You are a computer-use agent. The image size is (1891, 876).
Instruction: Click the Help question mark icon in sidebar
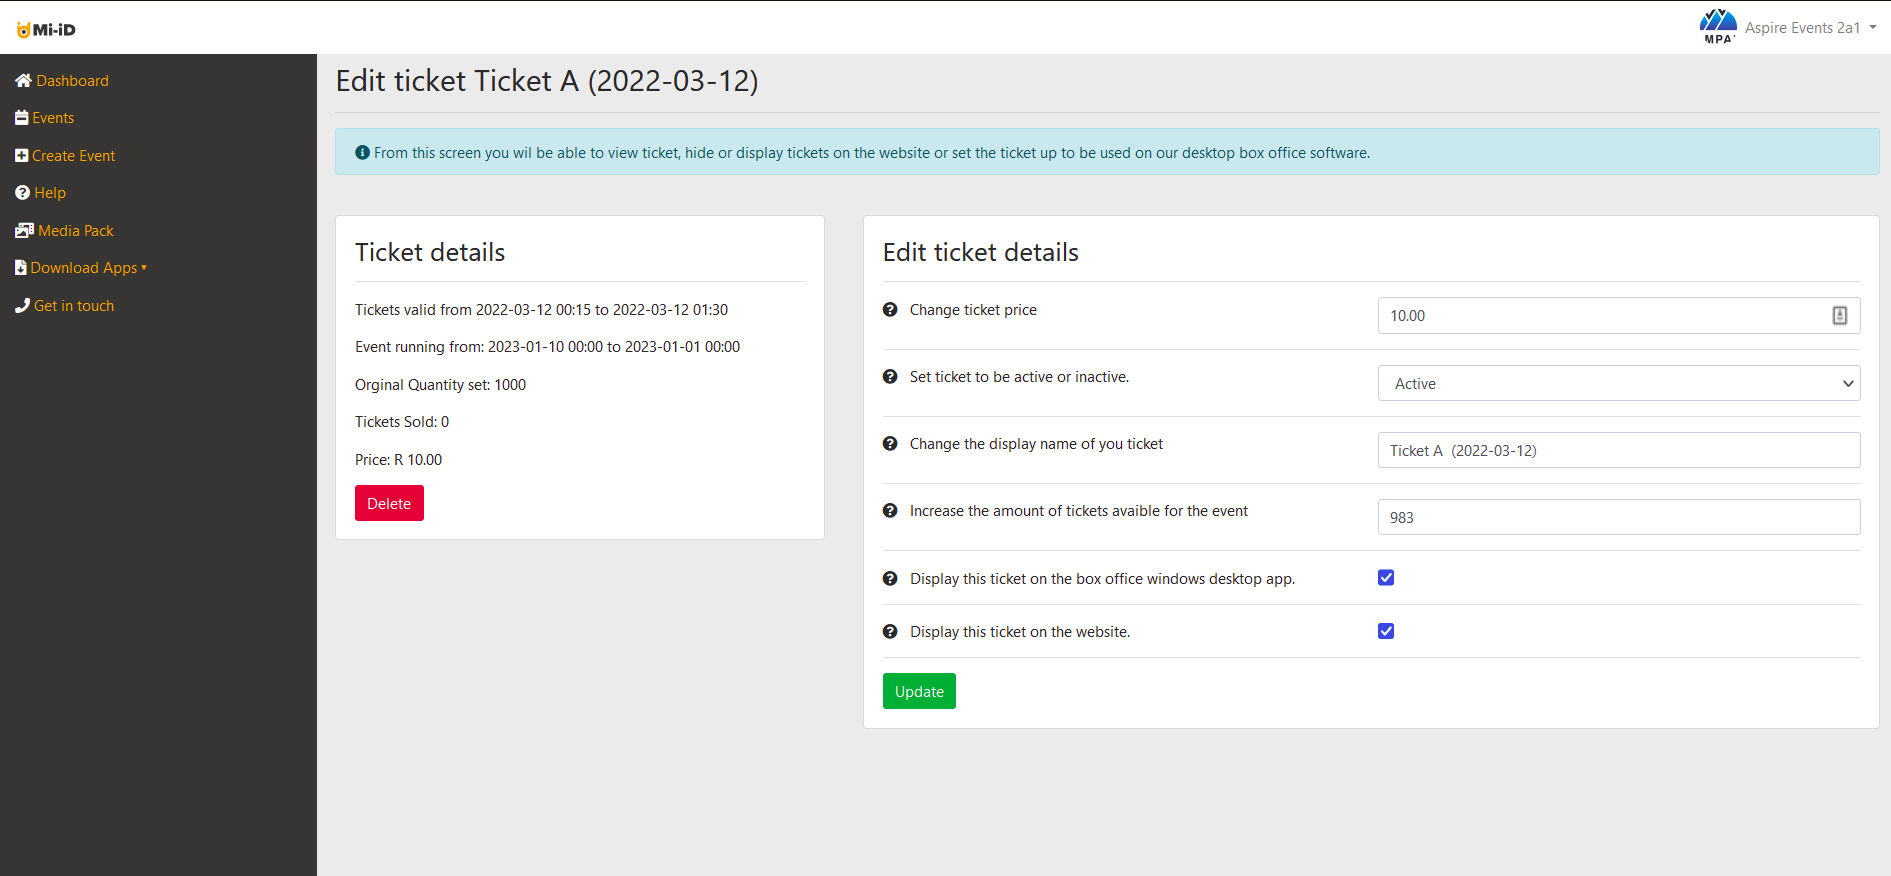click(x=22, y=192)
